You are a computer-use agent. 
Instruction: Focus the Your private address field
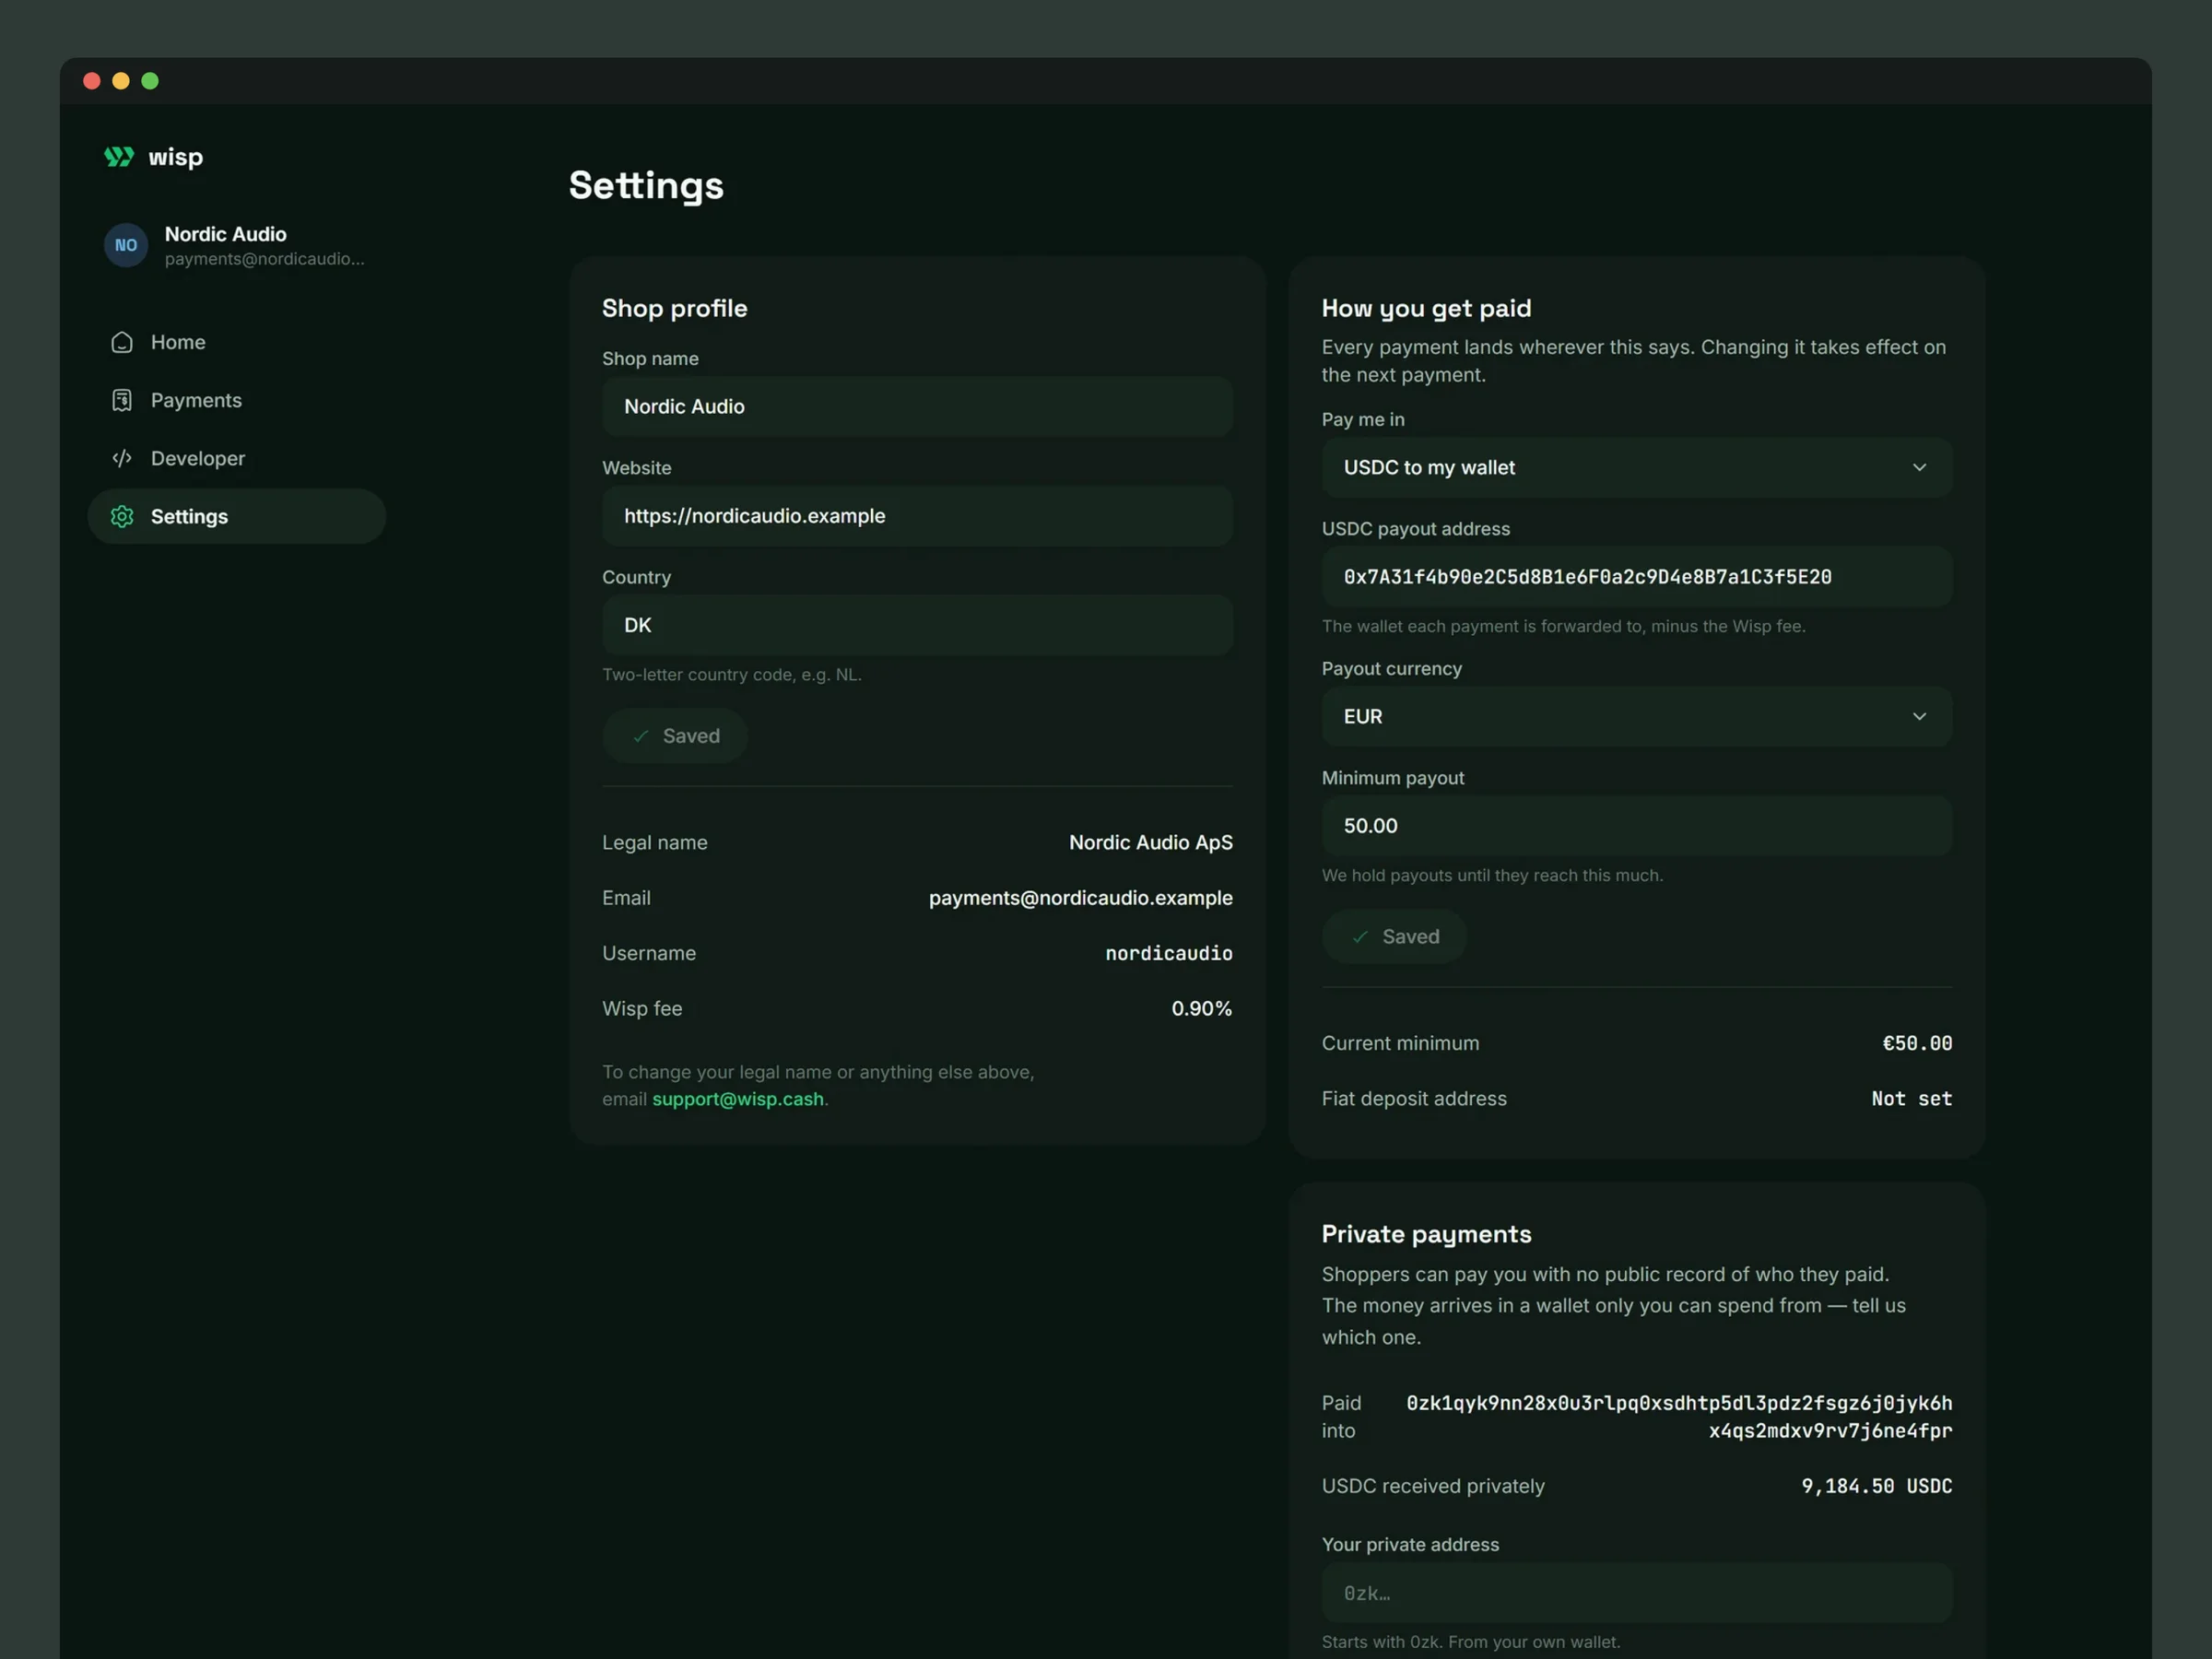point(1636,1593)
